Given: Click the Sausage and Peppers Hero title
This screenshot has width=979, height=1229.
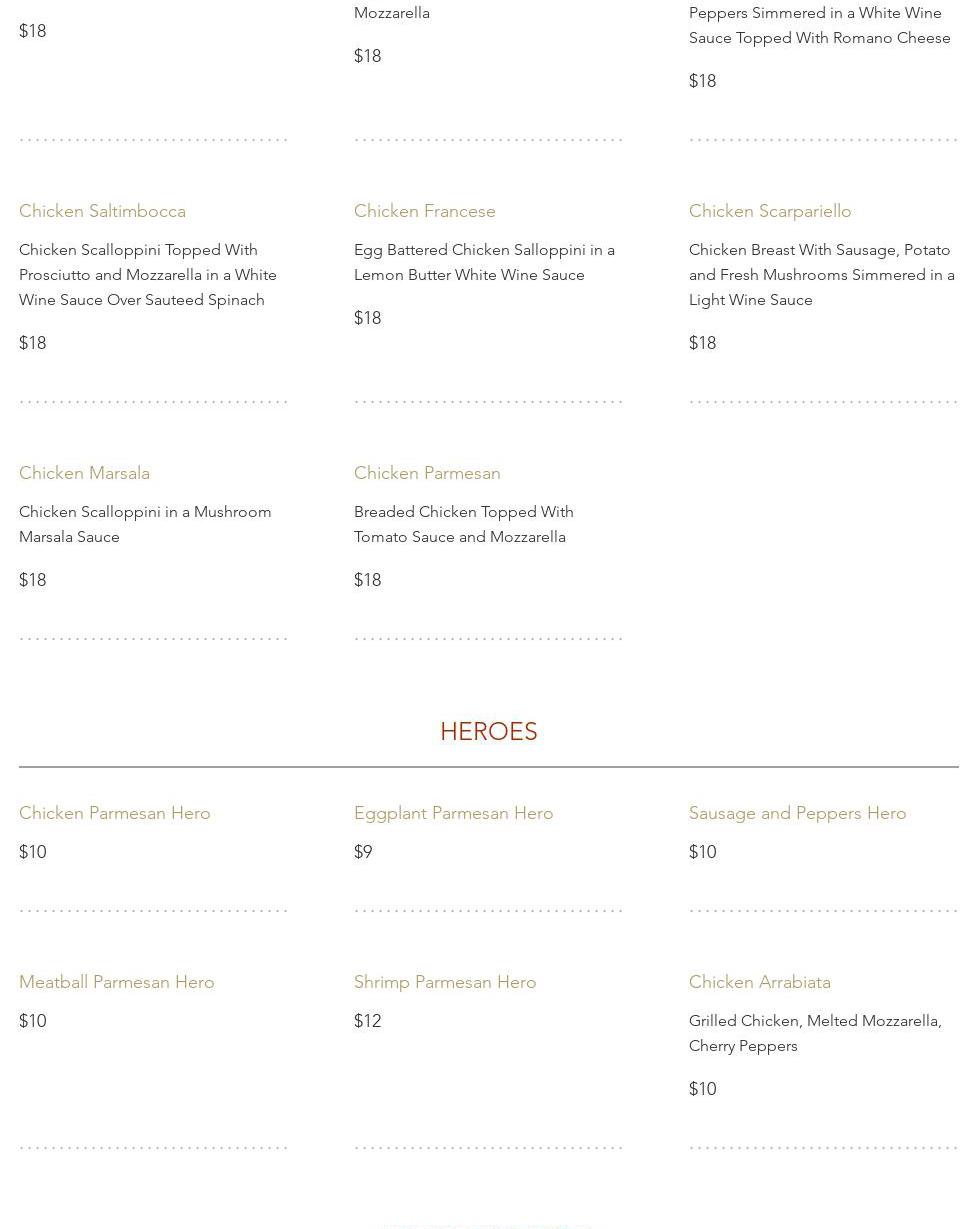Looking at the screenshot, I should (797, 813).
